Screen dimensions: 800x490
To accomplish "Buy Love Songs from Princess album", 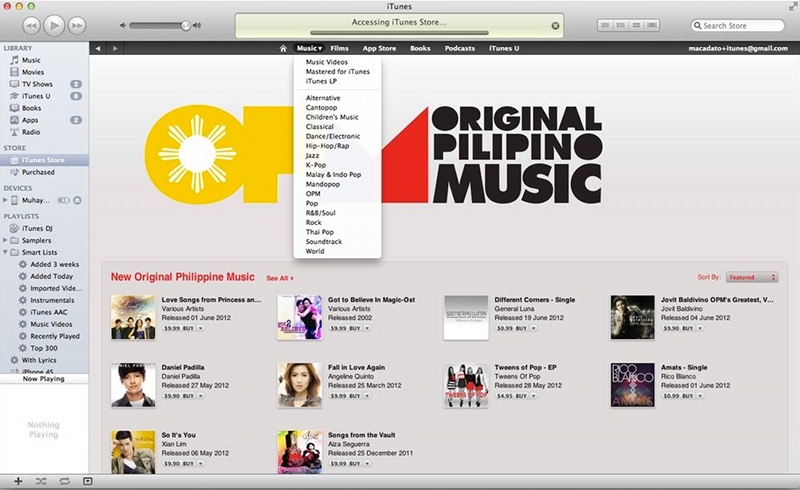I will click(179, 328).
